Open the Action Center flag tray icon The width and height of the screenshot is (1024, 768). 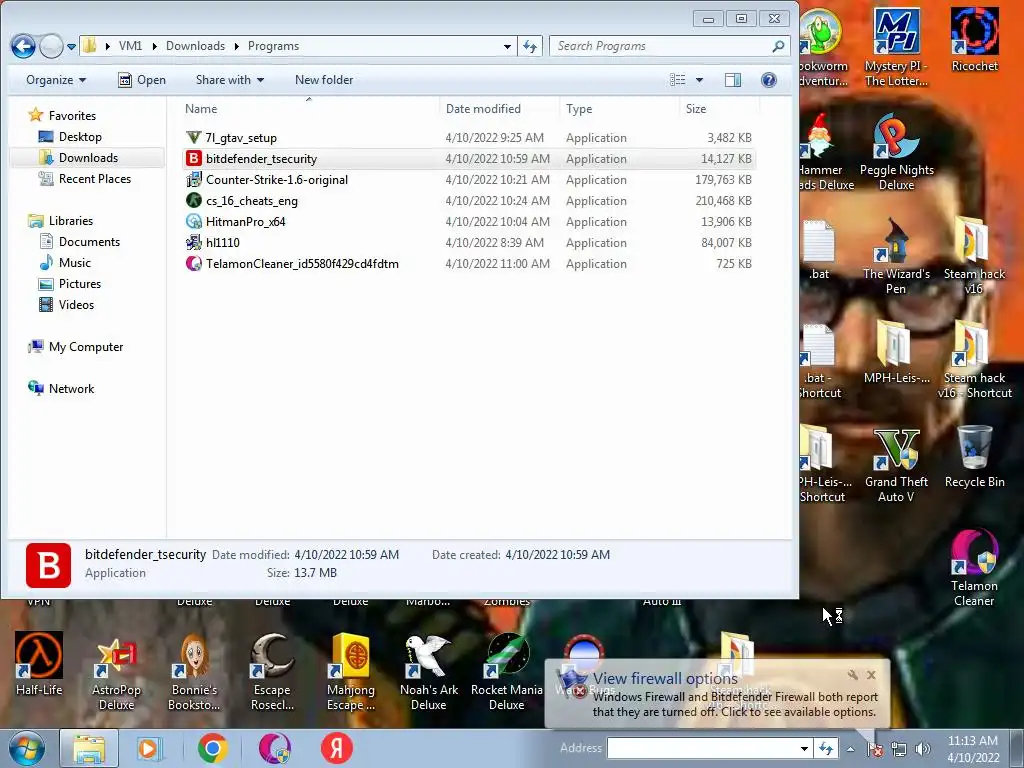tap(875, 749)
